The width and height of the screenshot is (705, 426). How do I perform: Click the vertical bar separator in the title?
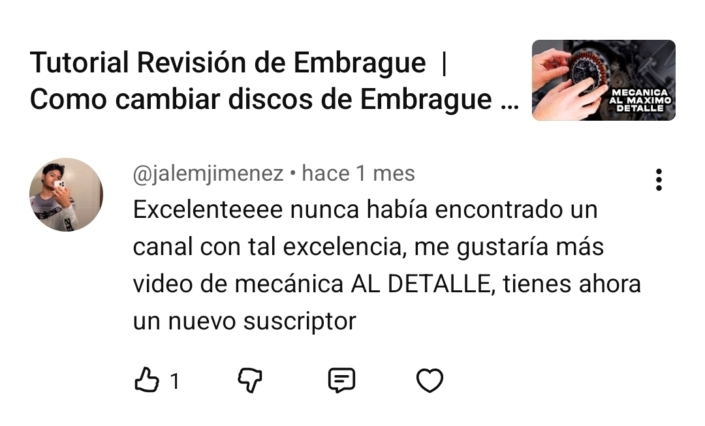tap(444, 64)
